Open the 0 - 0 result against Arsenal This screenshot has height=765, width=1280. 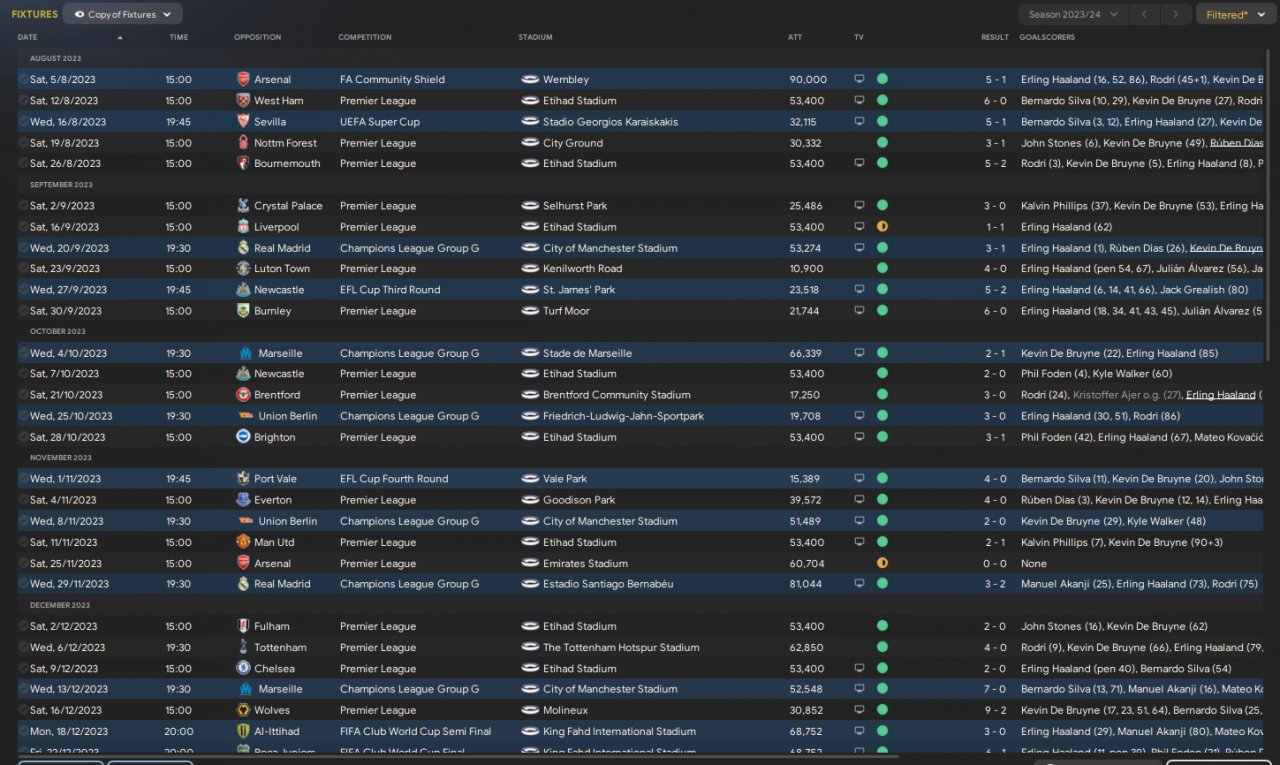pos(995,564)
